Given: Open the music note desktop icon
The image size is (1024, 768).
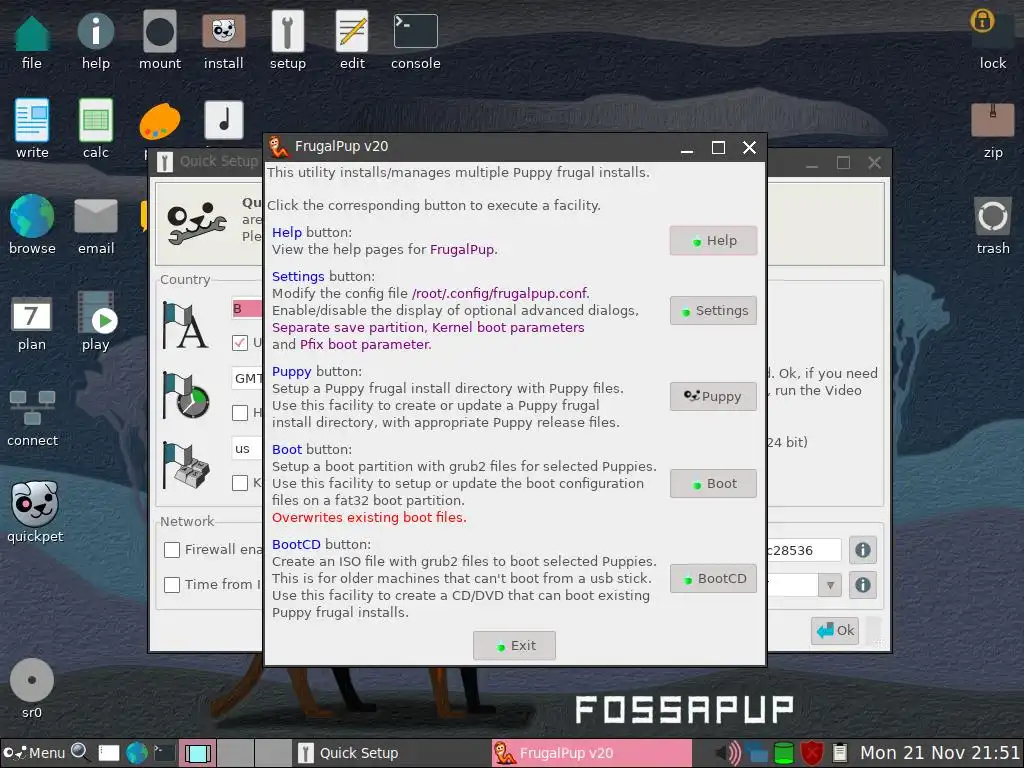Looking at the screenshot, I should point(223,120).
